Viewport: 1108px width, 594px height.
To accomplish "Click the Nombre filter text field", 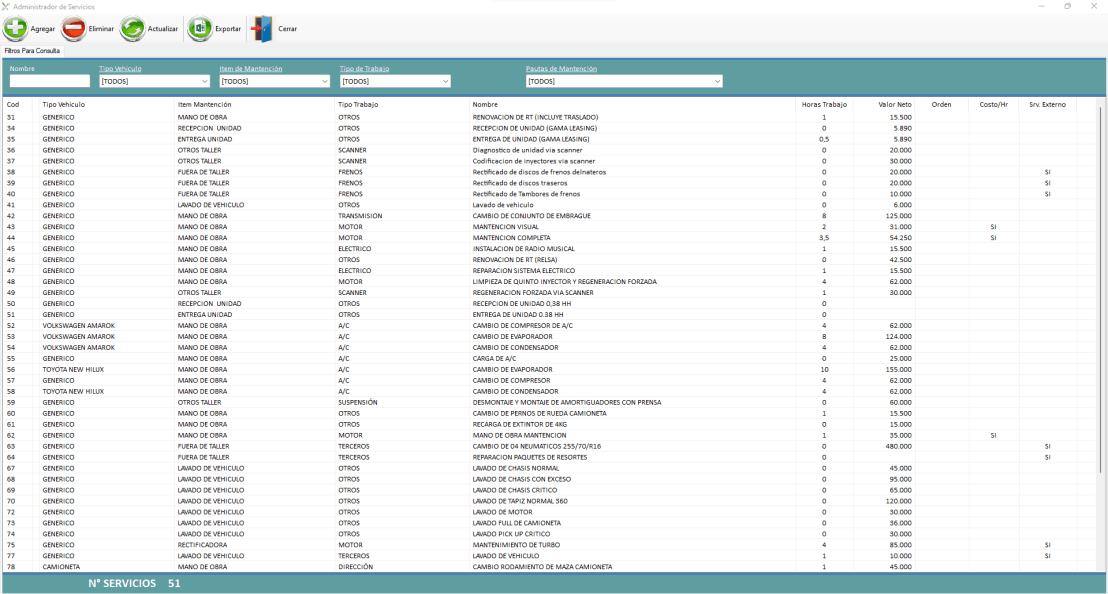I will (50, 82).
